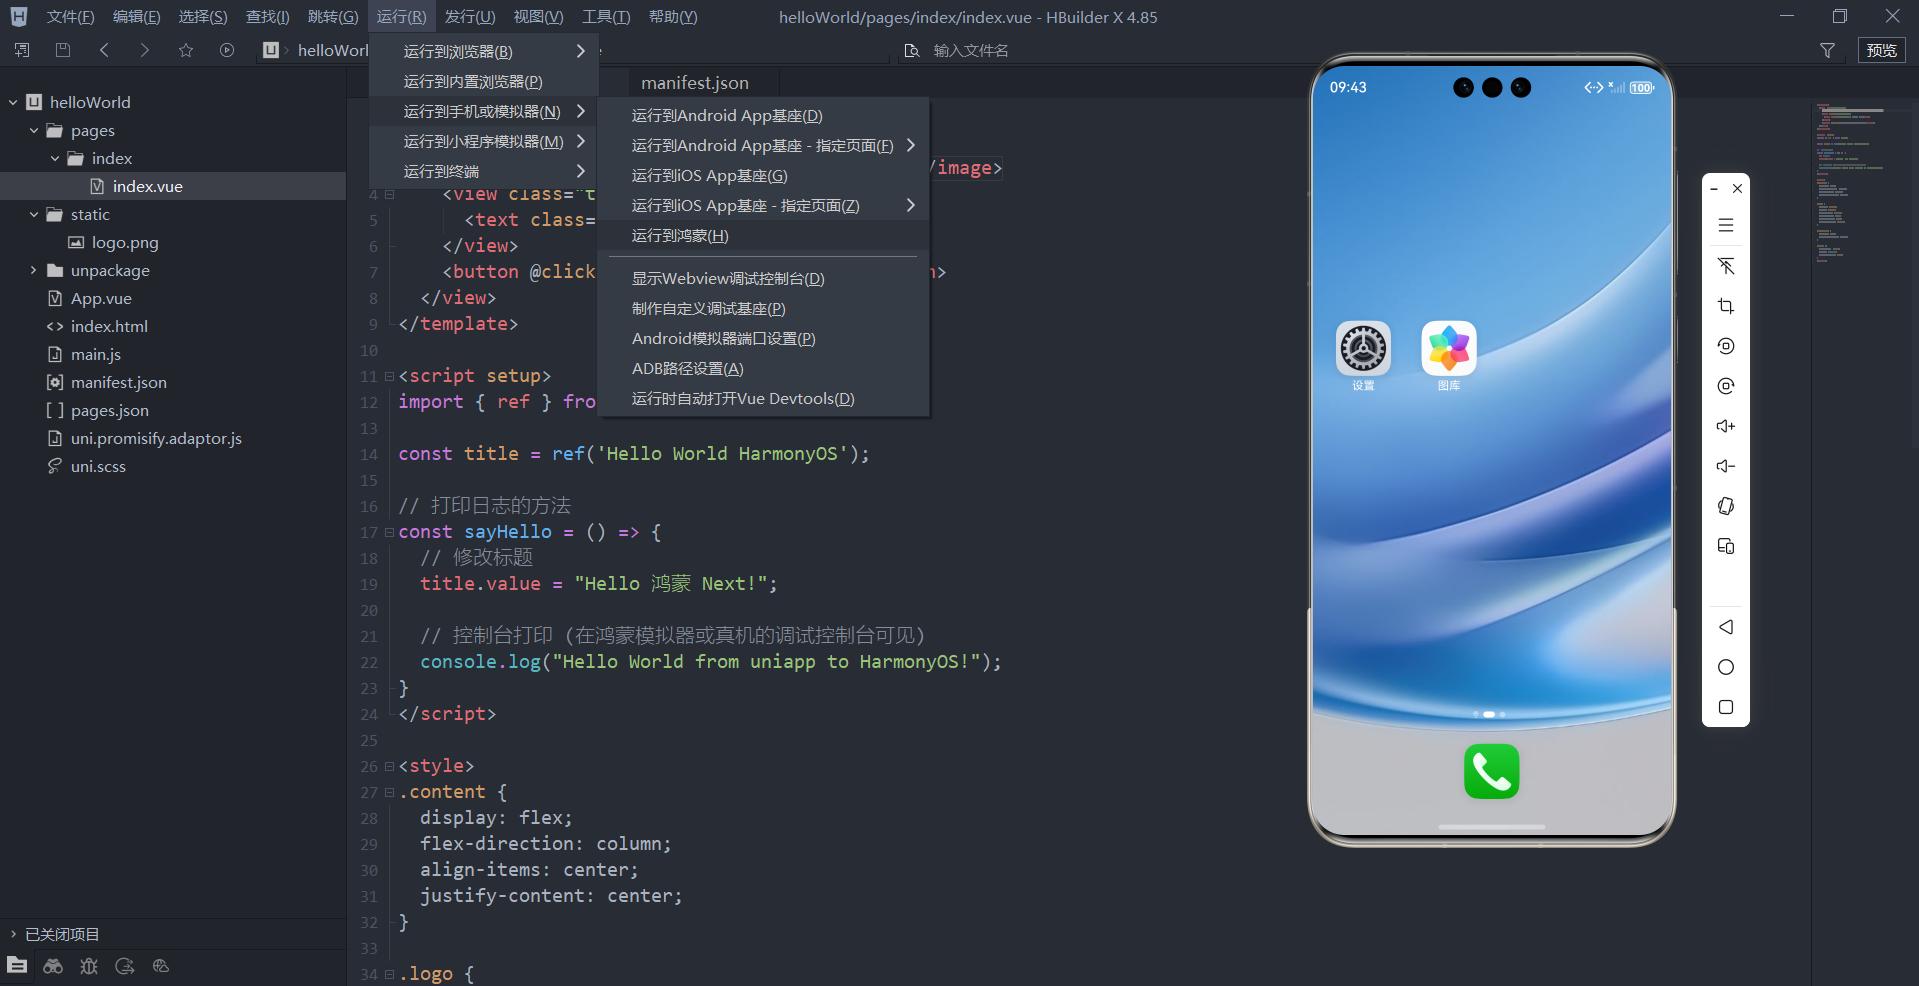
Task: Fold the script setup block at line 11
Action: coord(389,376)
